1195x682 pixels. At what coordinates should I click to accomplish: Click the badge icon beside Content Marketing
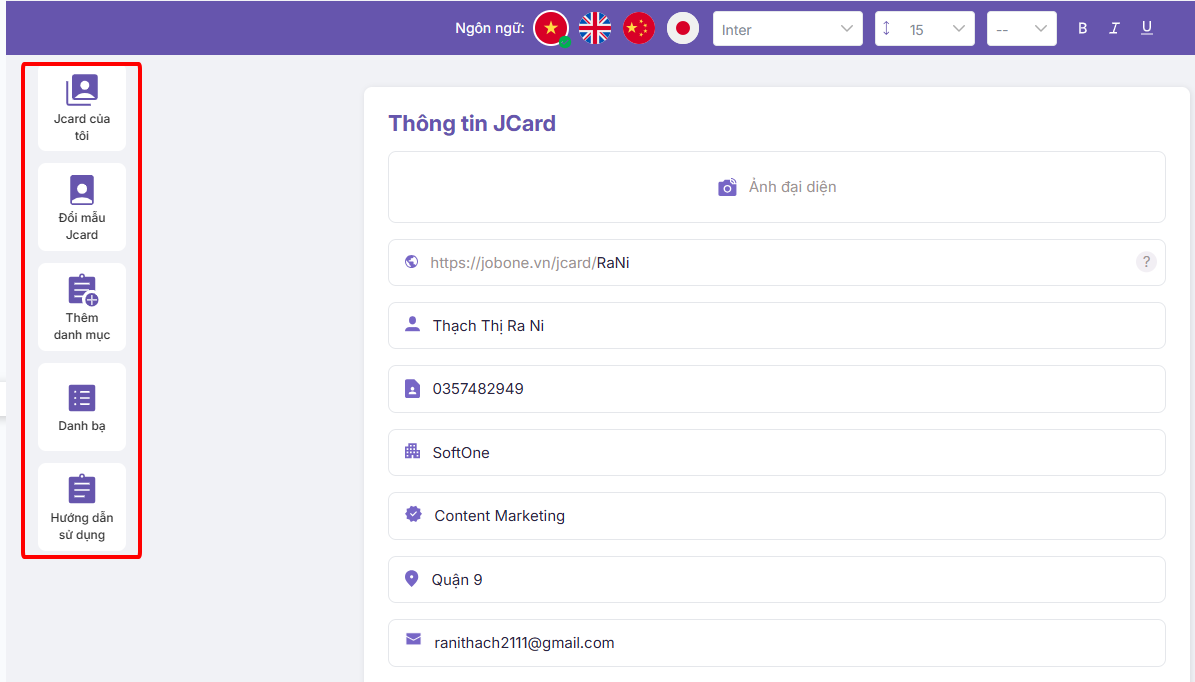coord(413,514)
